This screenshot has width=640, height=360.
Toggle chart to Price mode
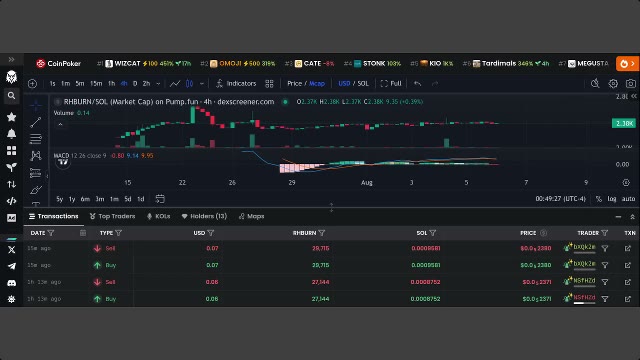pos(294,84)
